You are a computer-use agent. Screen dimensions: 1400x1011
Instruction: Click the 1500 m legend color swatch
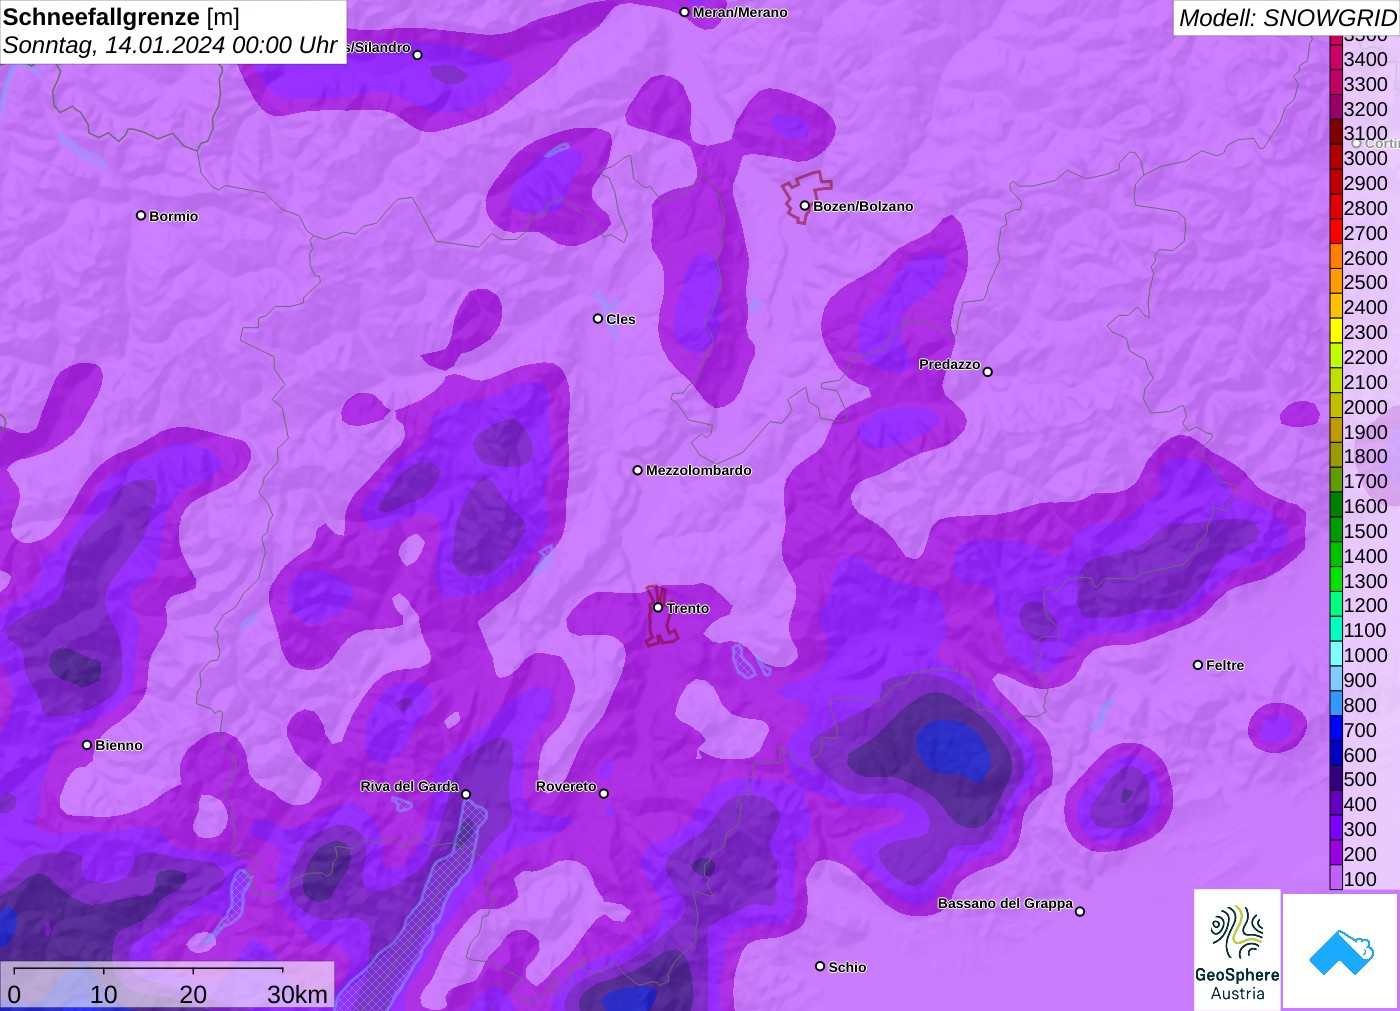point(1336,531)
